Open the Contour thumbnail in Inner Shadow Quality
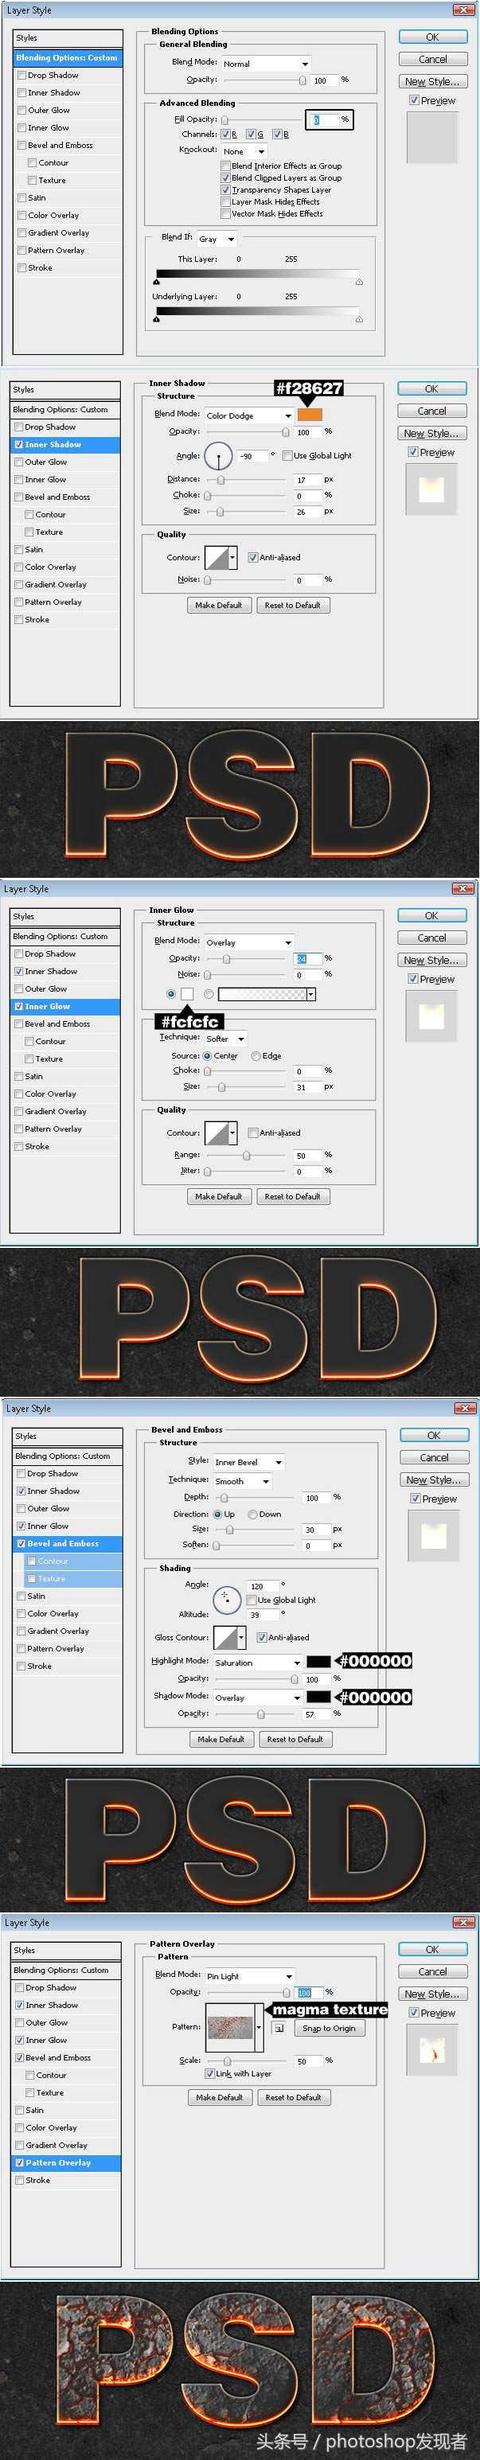This screenshot has height=2460, width=480. [x=216, y=558]
